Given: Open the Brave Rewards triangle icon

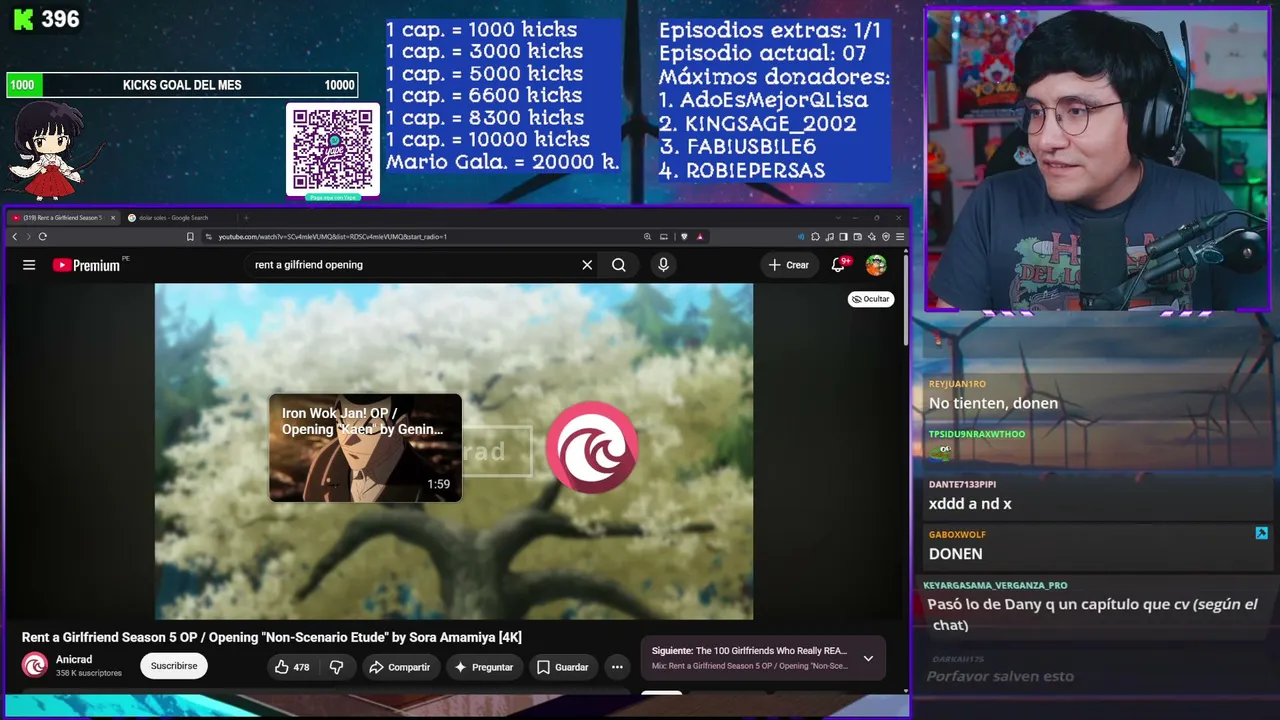Looking at the screenshot, I should click(700, 237).
